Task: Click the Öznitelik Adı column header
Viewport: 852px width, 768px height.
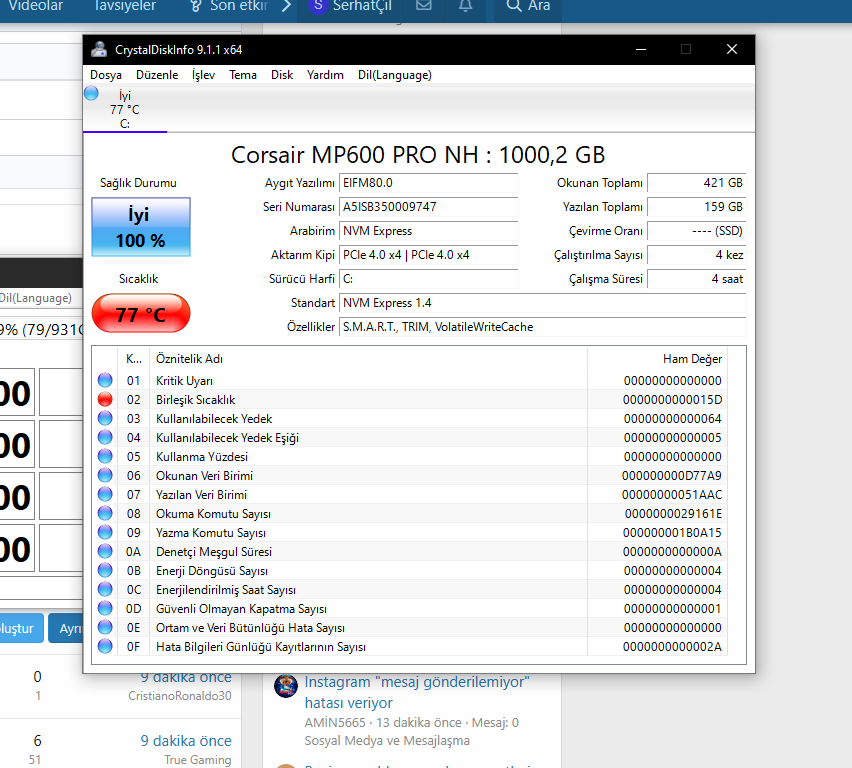Action: (368, 359)
